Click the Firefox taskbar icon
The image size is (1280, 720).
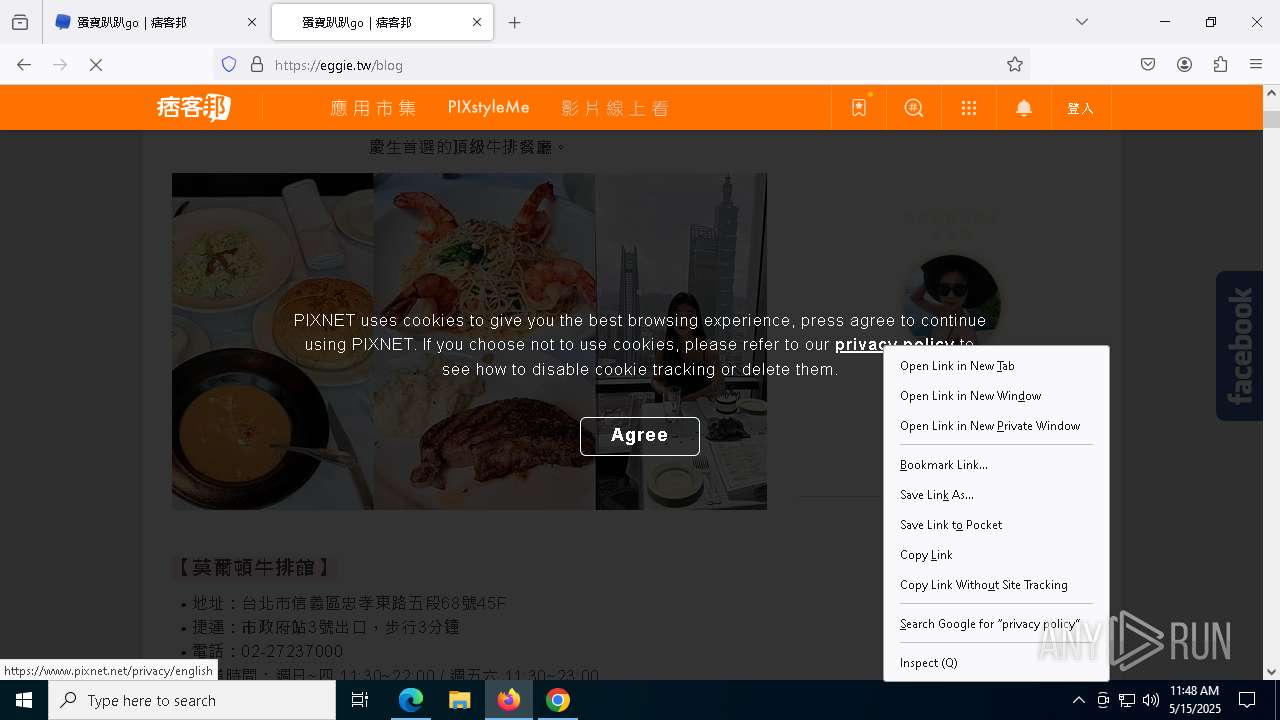(509, 700)
